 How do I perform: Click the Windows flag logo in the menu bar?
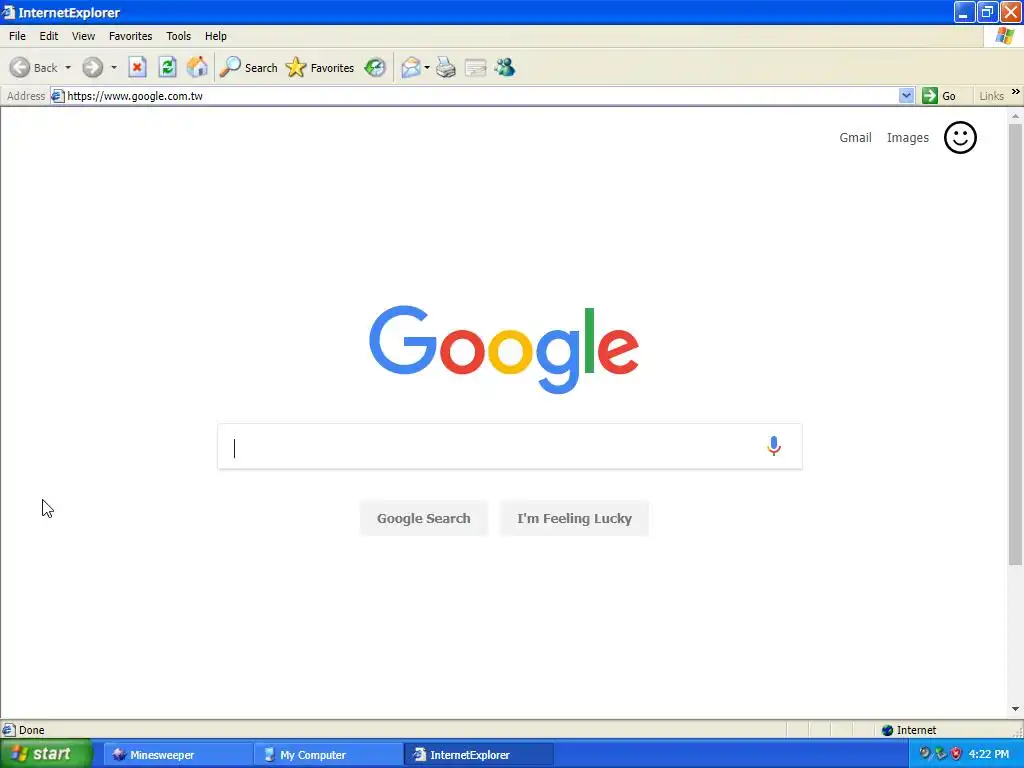1004,36
